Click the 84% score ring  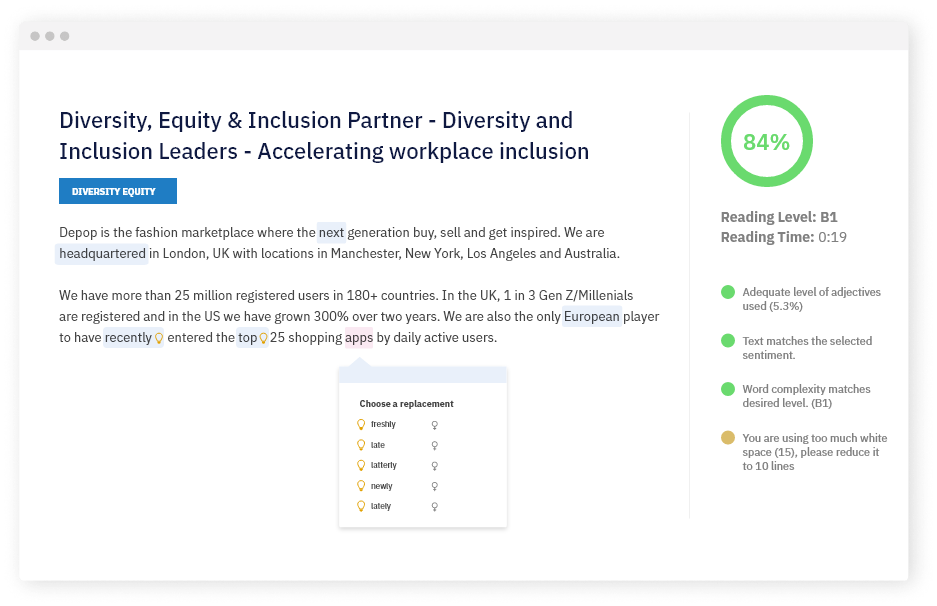pos(767,141)
